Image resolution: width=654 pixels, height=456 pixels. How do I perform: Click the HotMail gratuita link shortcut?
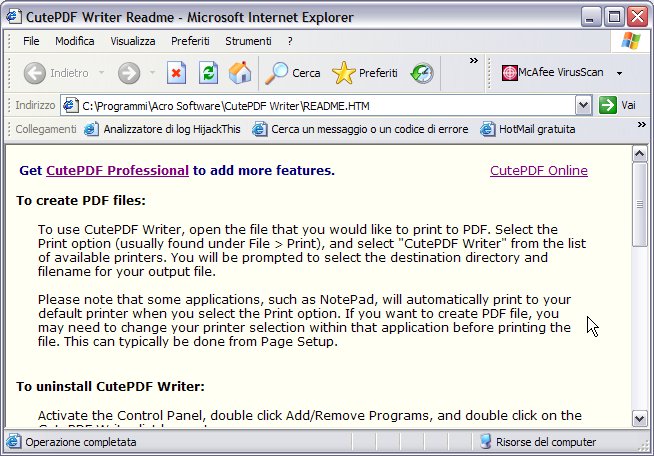point(529,129)
